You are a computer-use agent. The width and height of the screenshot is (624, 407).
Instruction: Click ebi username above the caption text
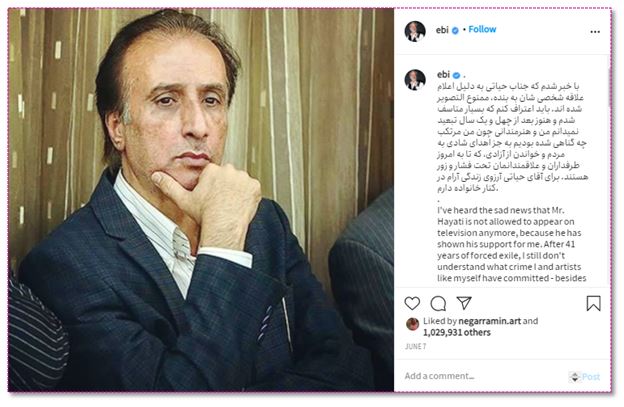(443, 74)
